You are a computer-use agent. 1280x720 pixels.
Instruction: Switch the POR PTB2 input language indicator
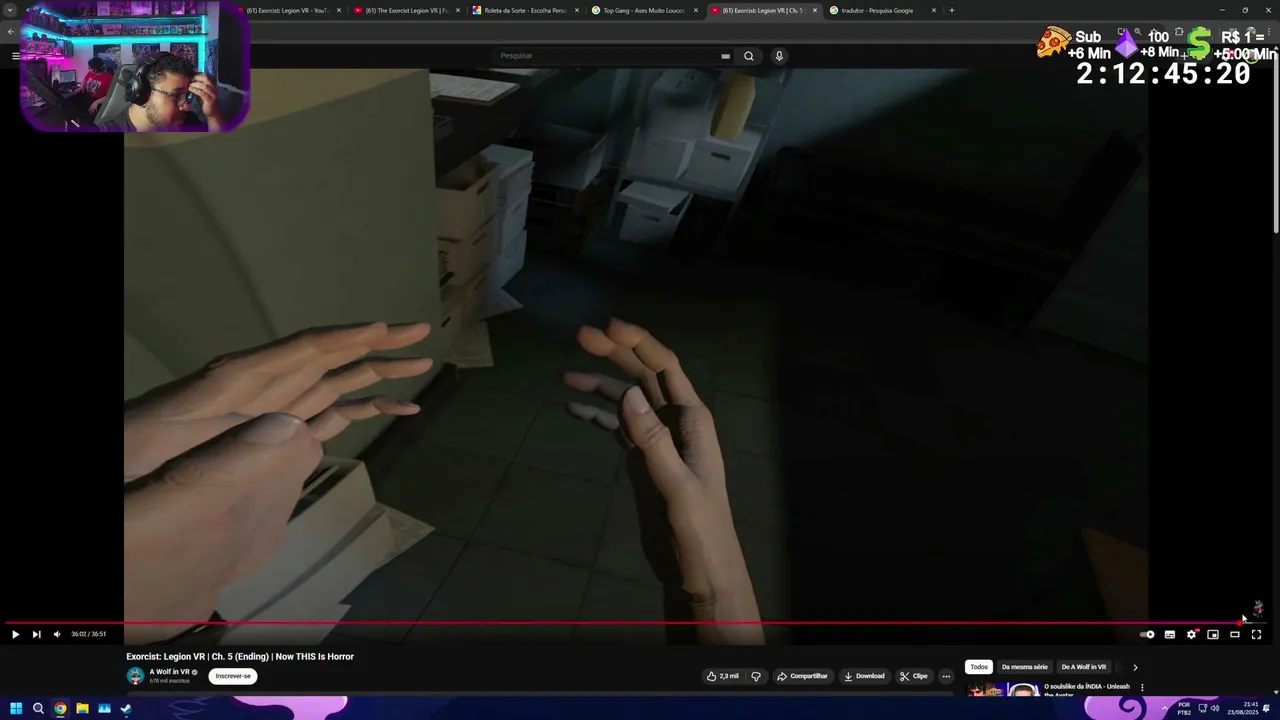[1184, 708]
